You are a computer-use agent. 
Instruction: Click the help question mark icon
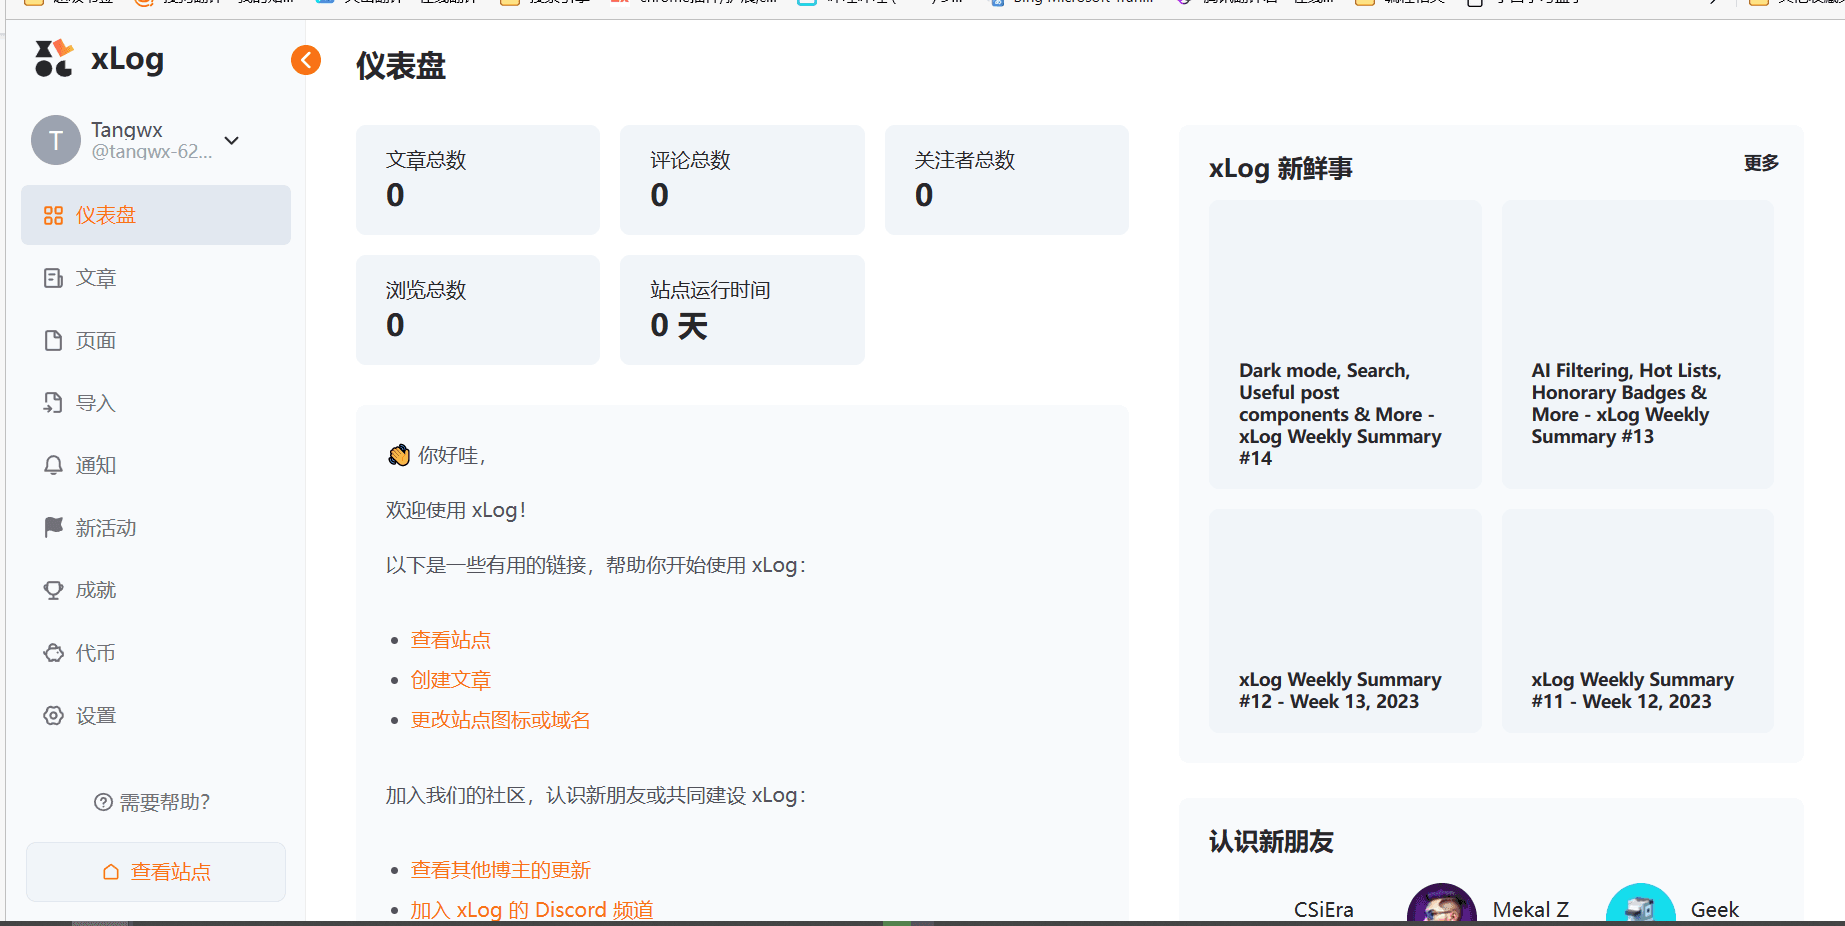(103, 802)
